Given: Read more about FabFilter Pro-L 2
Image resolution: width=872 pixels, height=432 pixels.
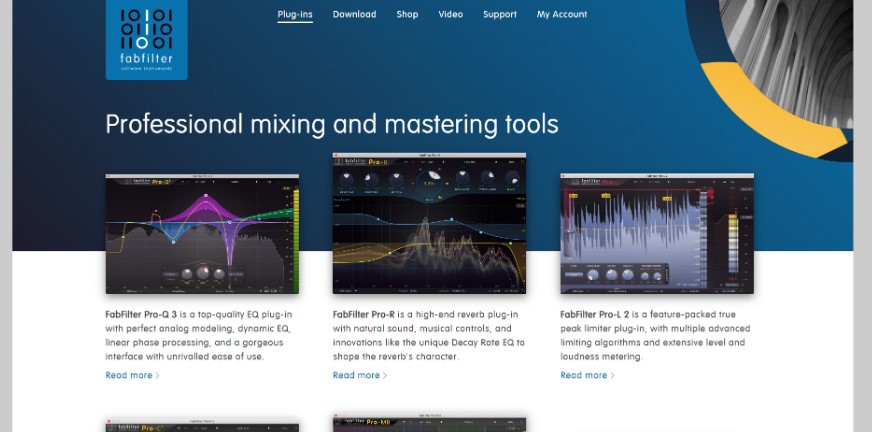Looking at the screenshot, I should pyautogui.click(x=587, y=375).
